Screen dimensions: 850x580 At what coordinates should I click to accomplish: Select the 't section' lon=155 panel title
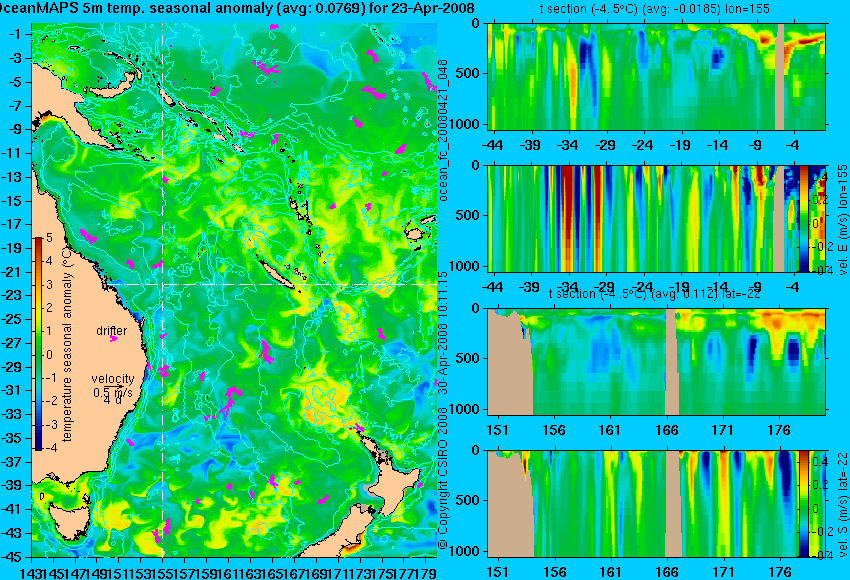pos(654,9)
